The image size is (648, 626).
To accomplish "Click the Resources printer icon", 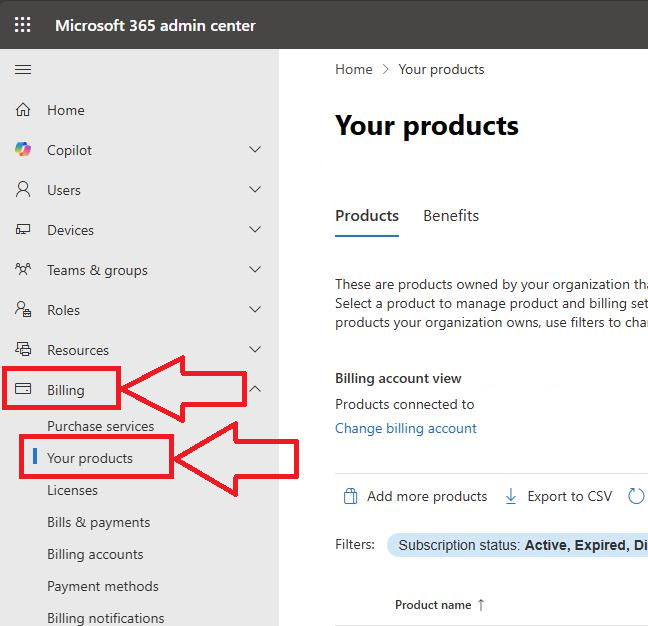I will coord(23,350).
